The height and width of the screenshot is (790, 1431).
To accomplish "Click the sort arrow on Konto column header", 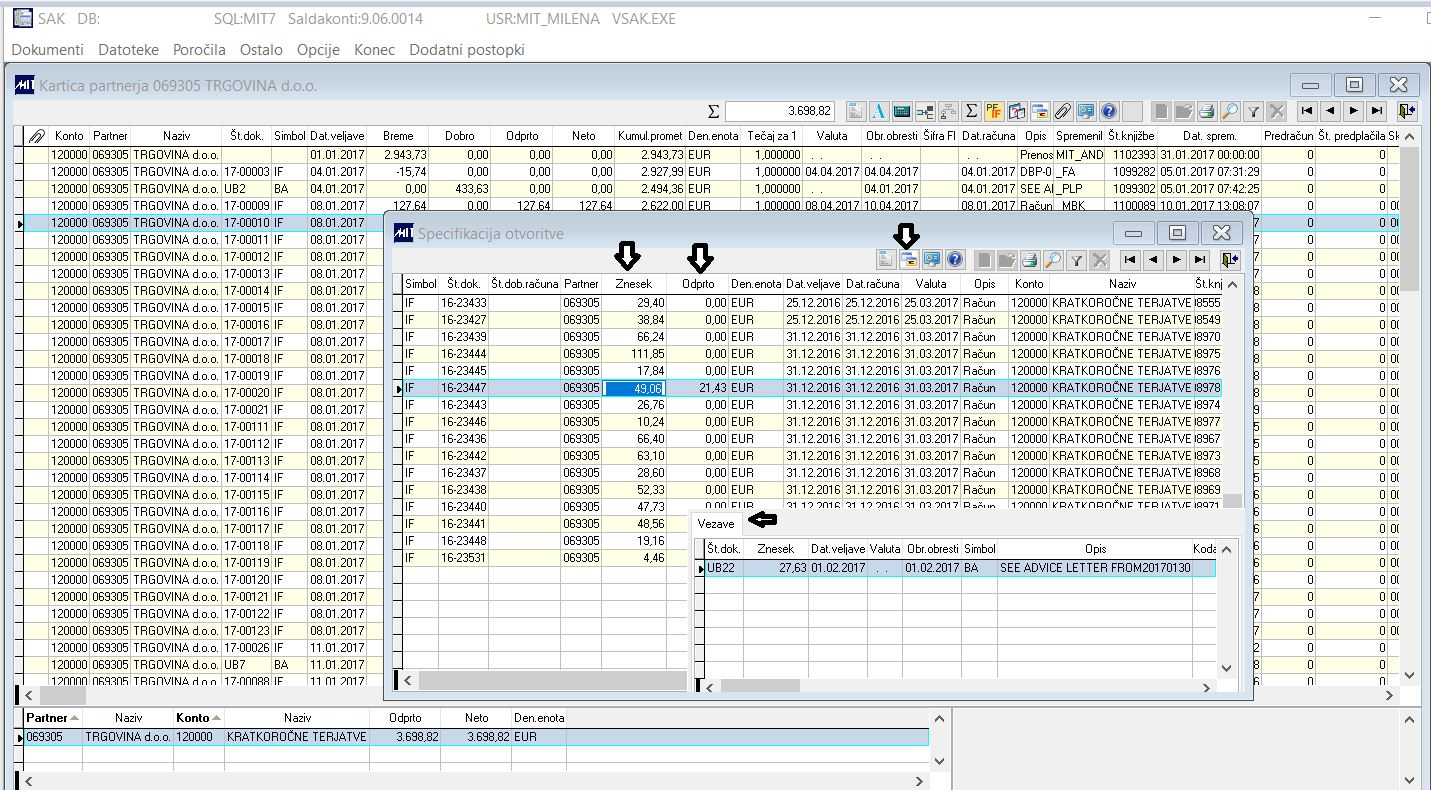I will point(217,718).
